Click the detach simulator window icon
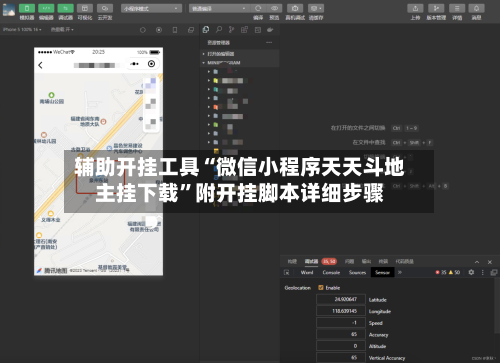 191,30
